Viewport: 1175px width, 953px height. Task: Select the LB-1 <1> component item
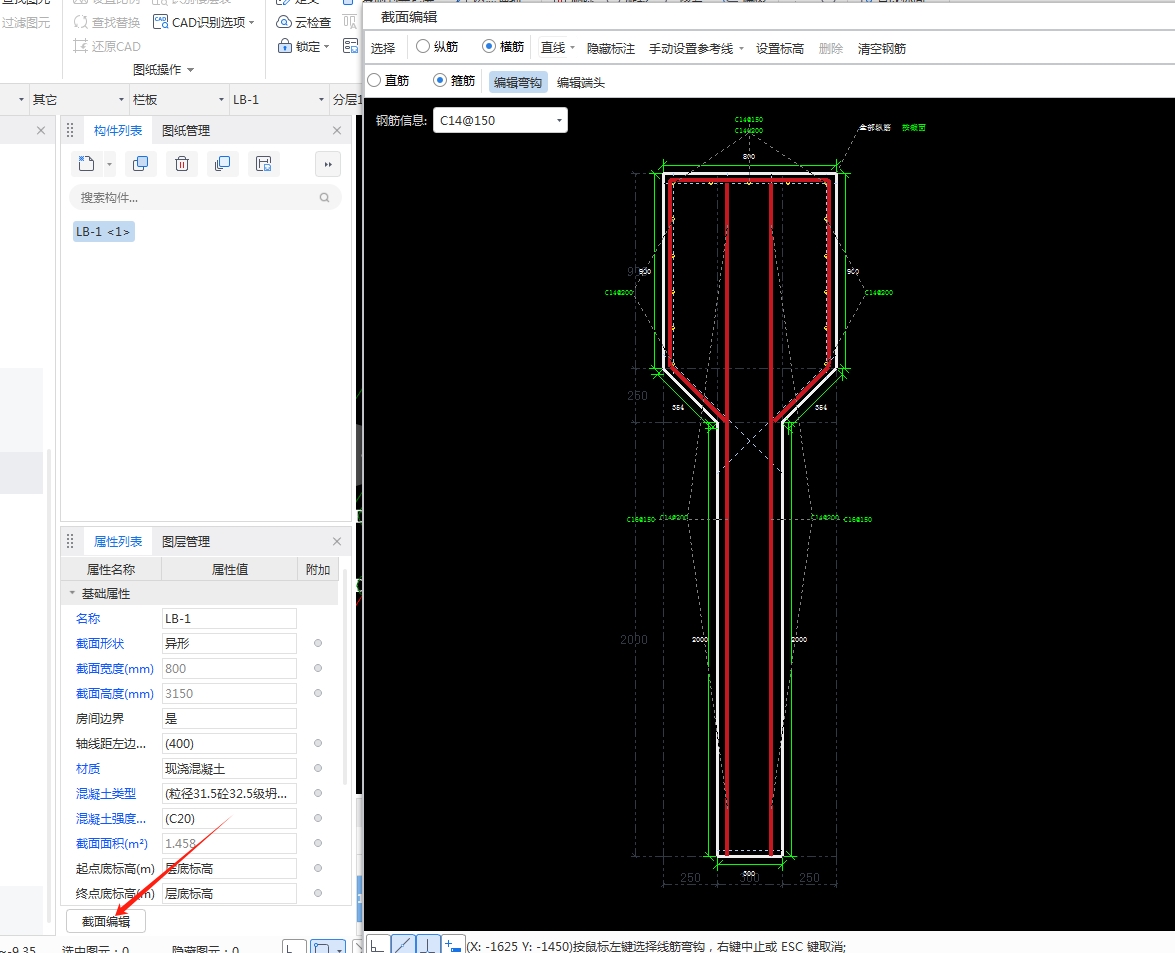click(x=103, y=232)
